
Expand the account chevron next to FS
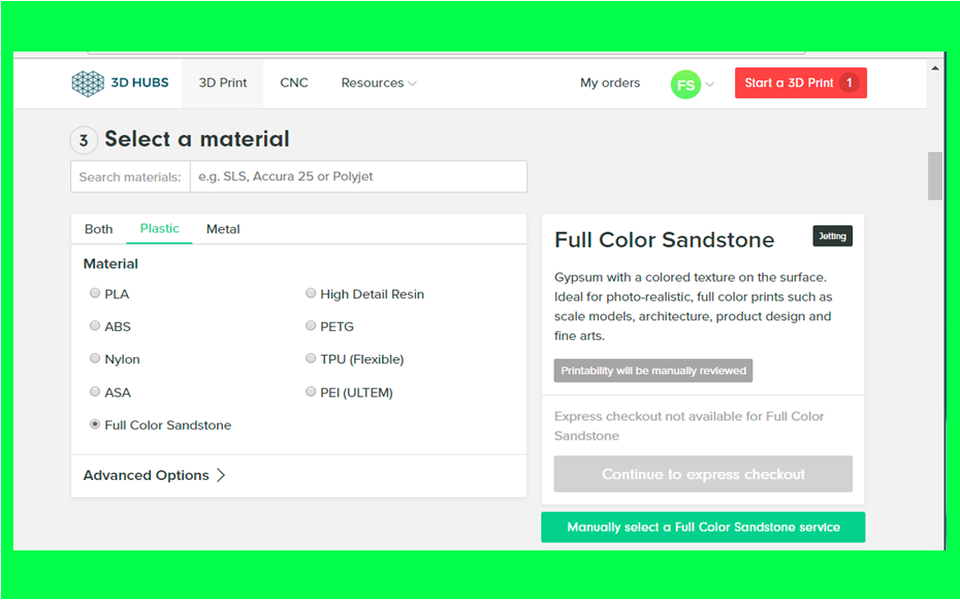(x=710, y=85)
